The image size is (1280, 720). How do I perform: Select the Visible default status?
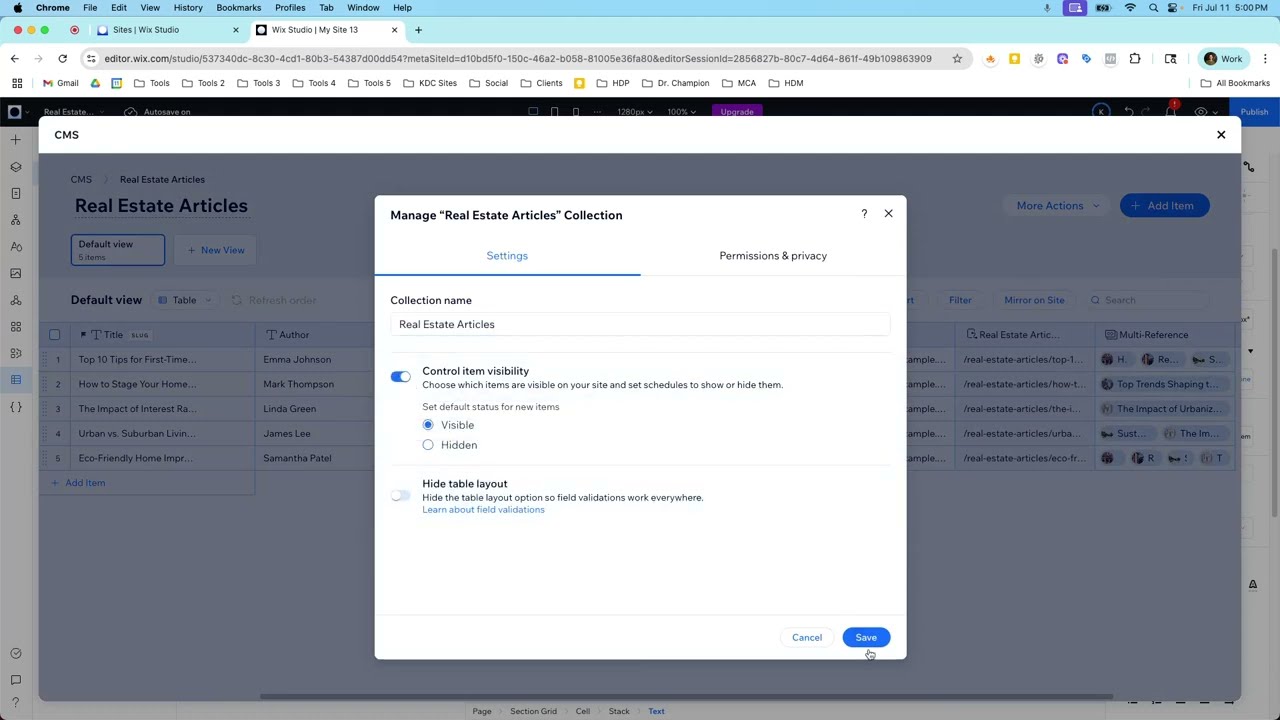(428, 425)
